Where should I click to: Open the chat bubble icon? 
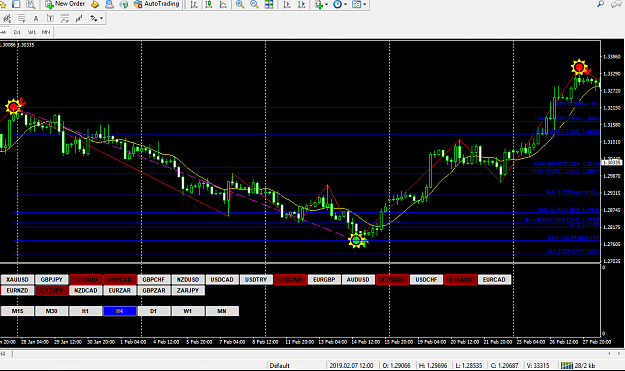click(616, 4)
